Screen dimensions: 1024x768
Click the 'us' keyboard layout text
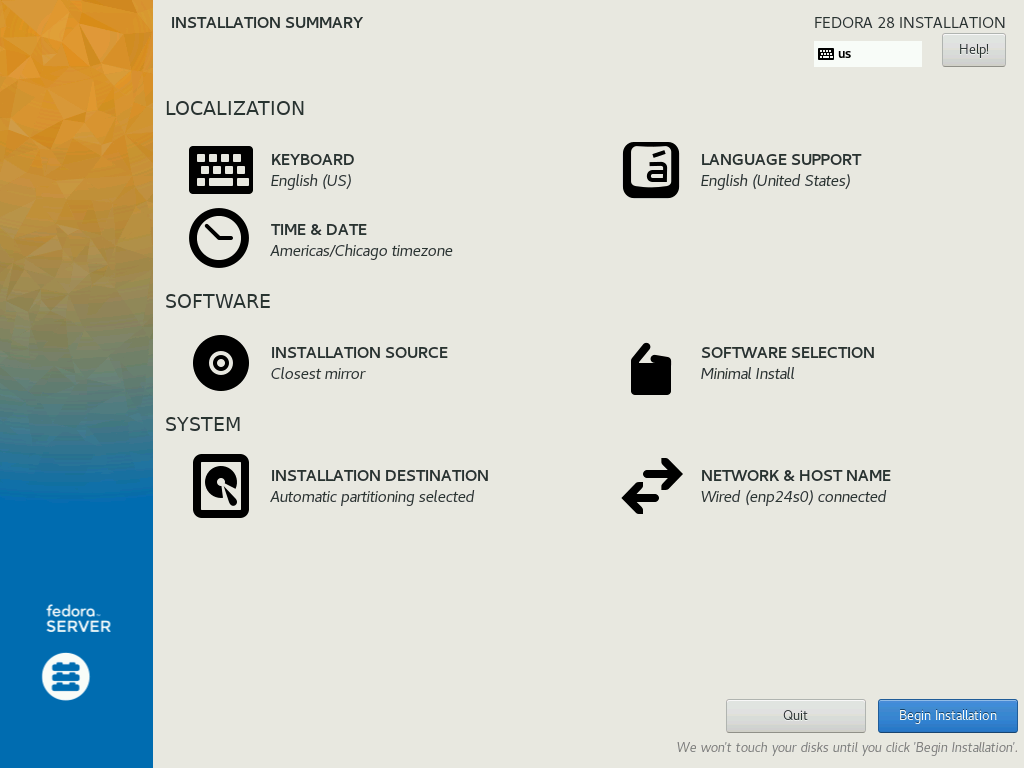point(845,54)
